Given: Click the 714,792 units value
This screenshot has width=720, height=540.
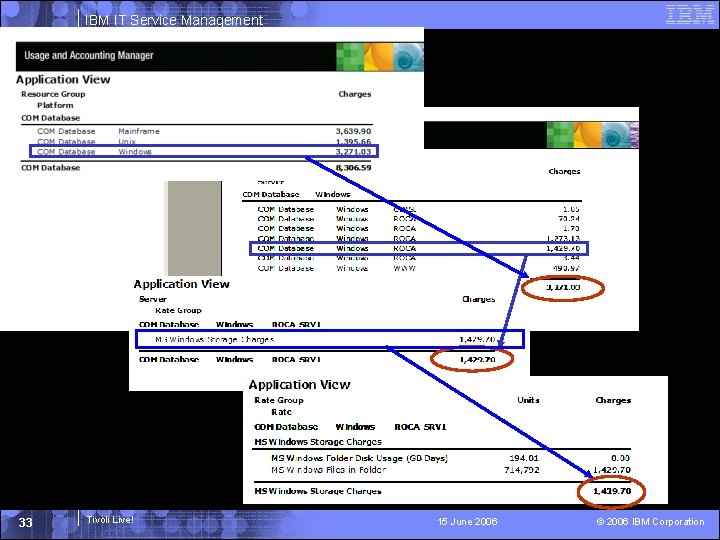Looking at the screenshot, I should click(522, 470).
